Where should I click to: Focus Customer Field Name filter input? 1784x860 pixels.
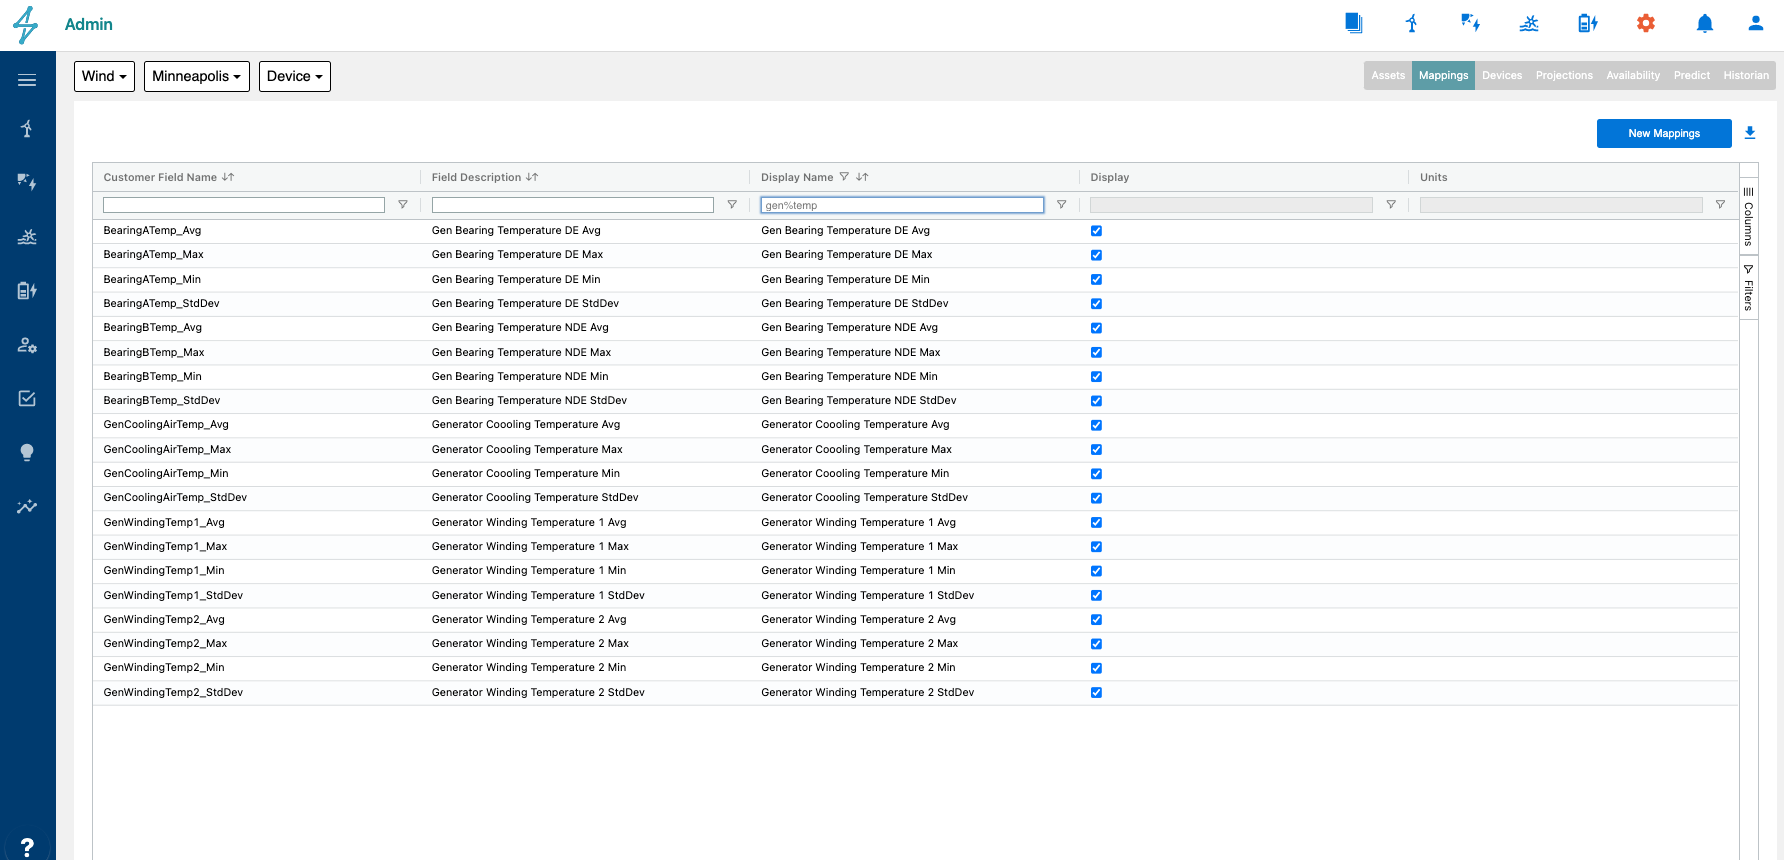tap(244, 205)
